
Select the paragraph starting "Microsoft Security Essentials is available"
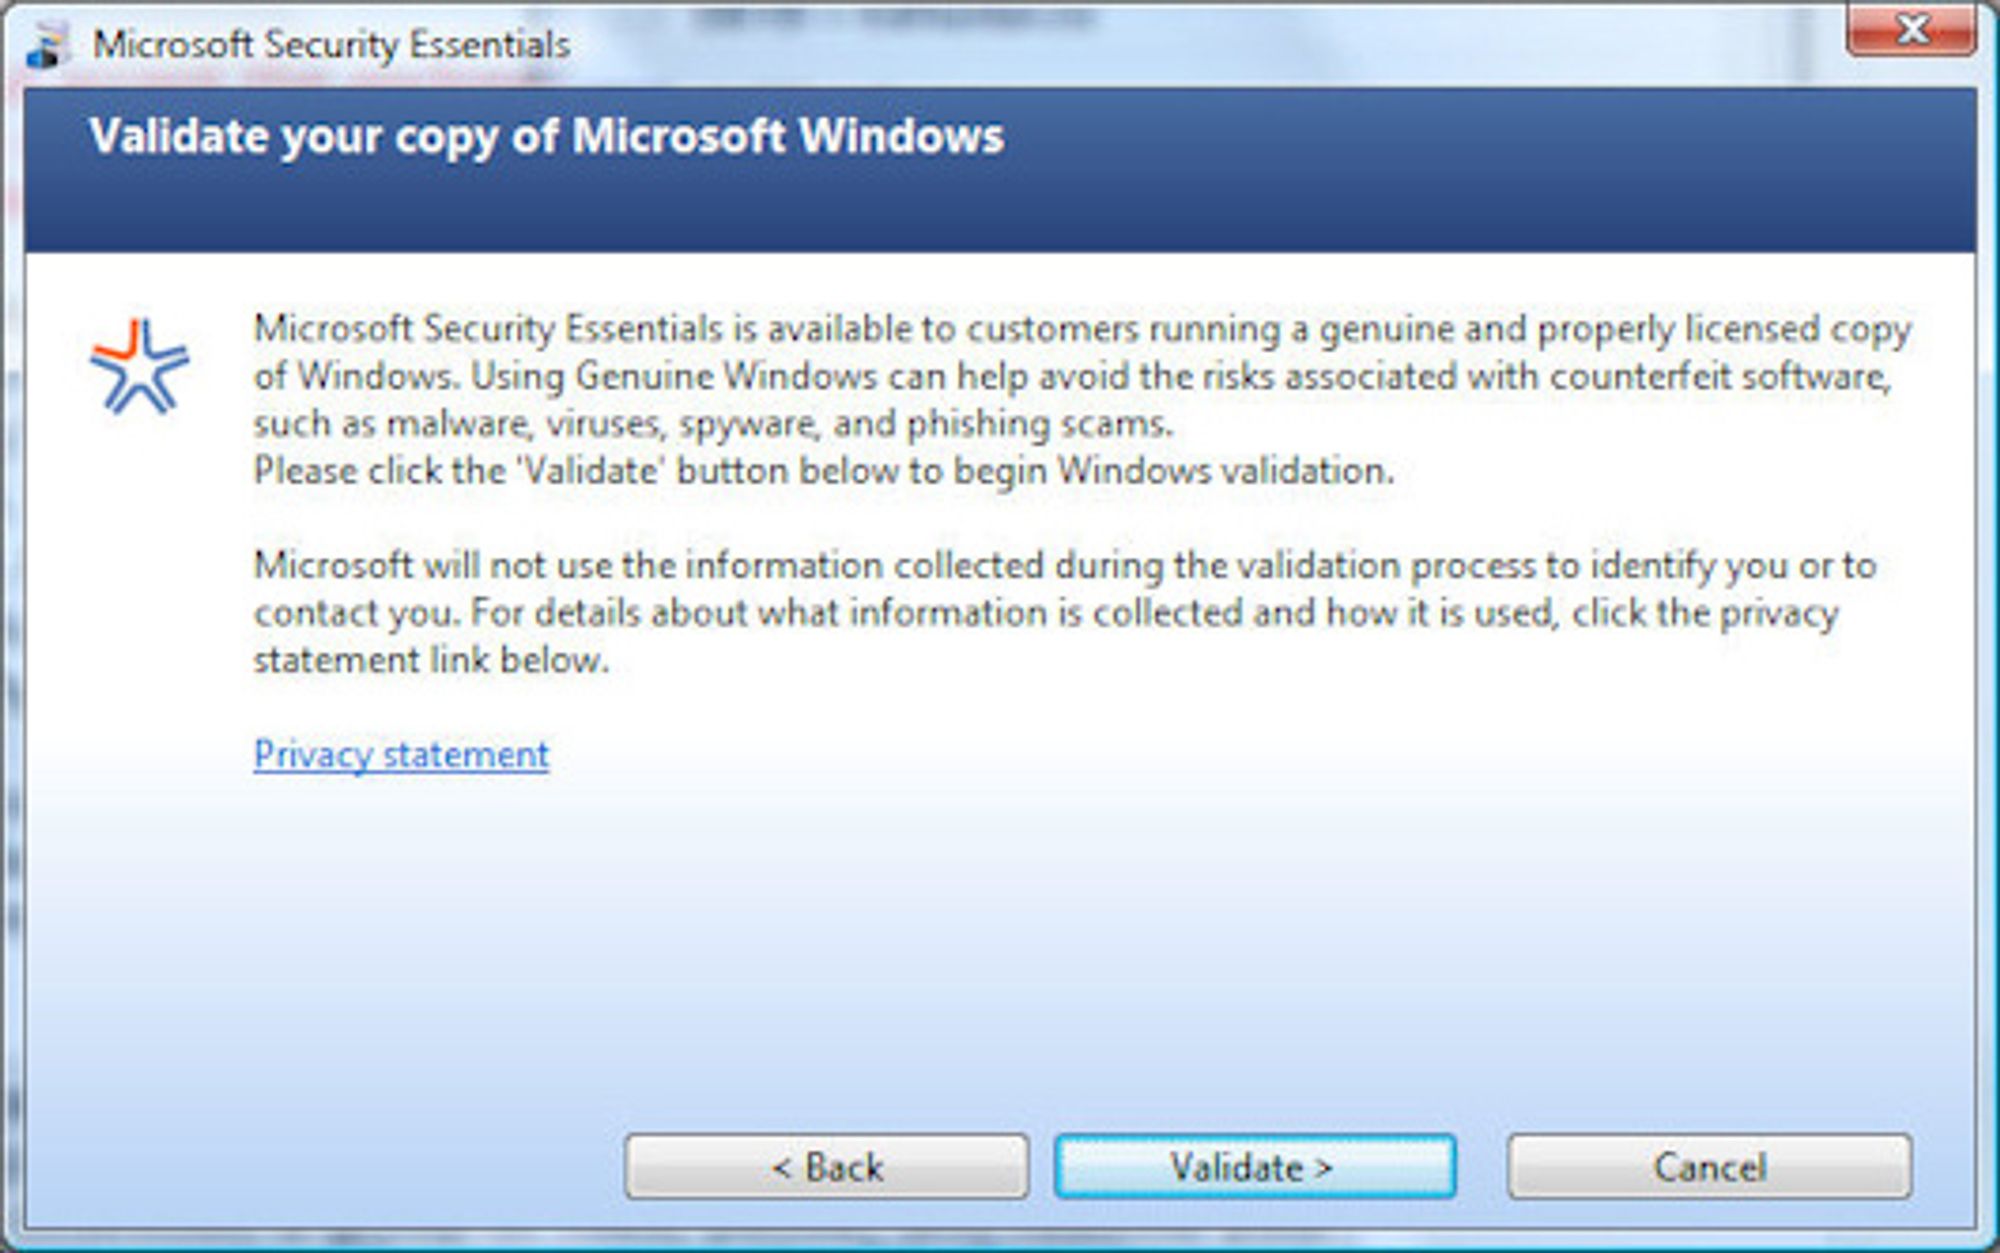pos(1082,376)
